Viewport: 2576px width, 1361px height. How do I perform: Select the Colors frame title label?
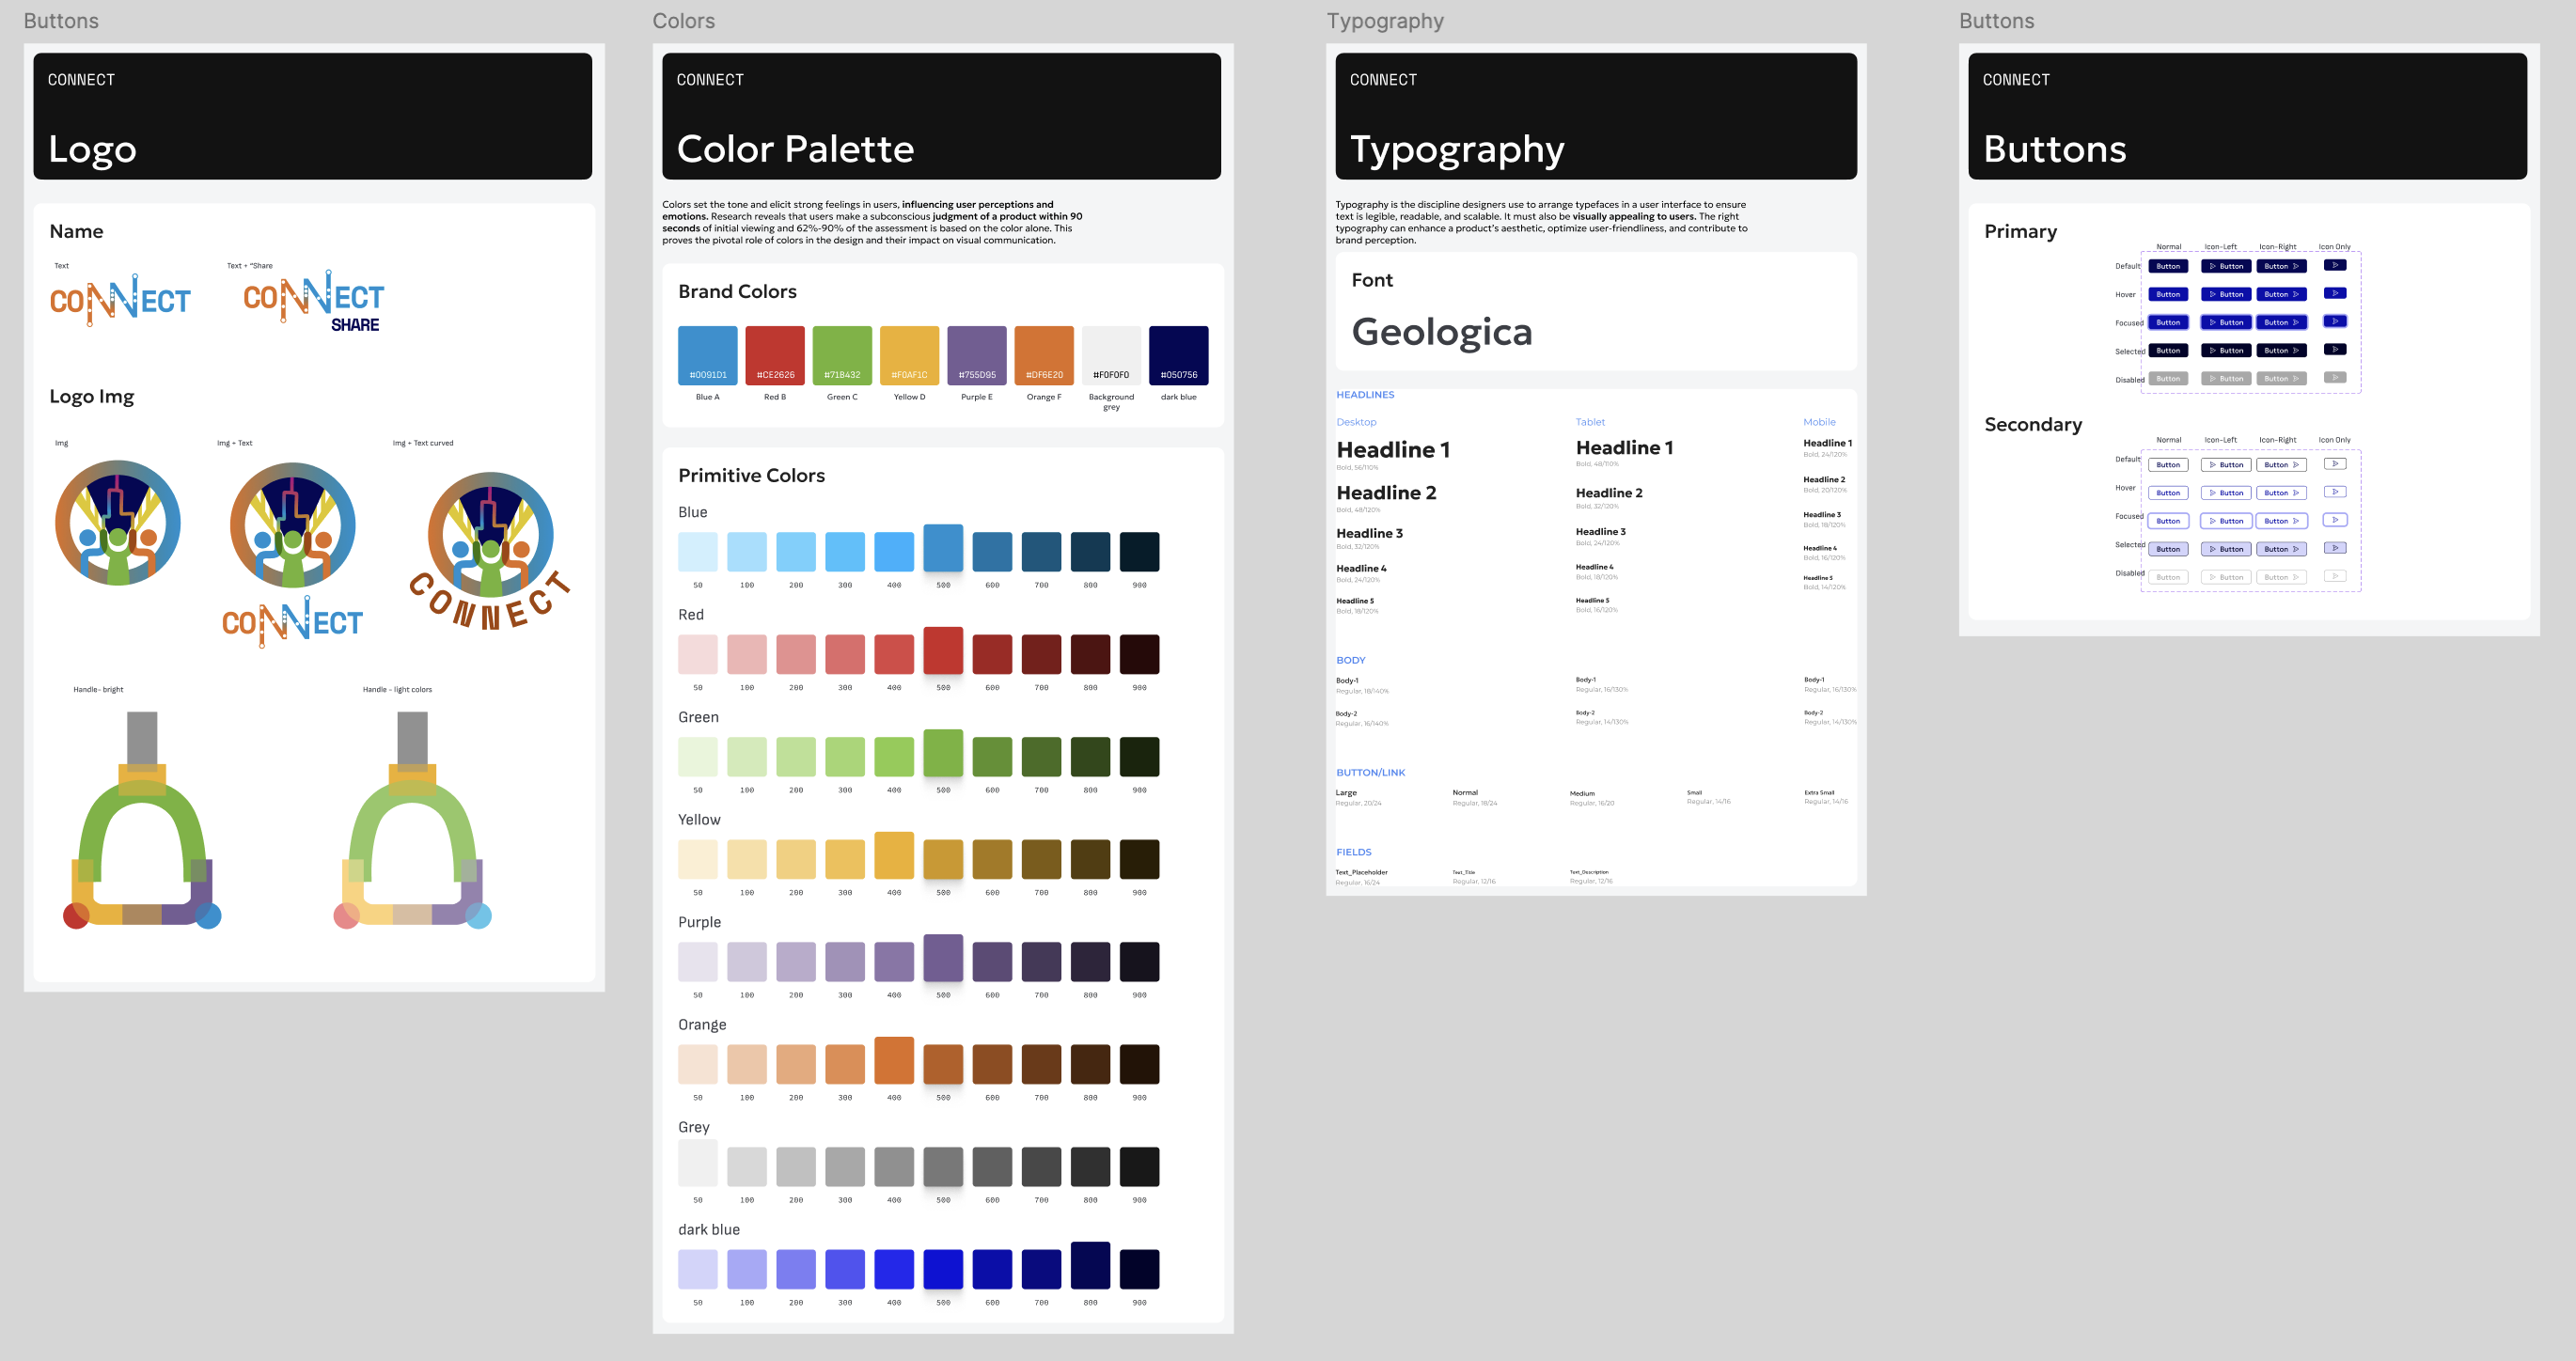click(683, 21)
